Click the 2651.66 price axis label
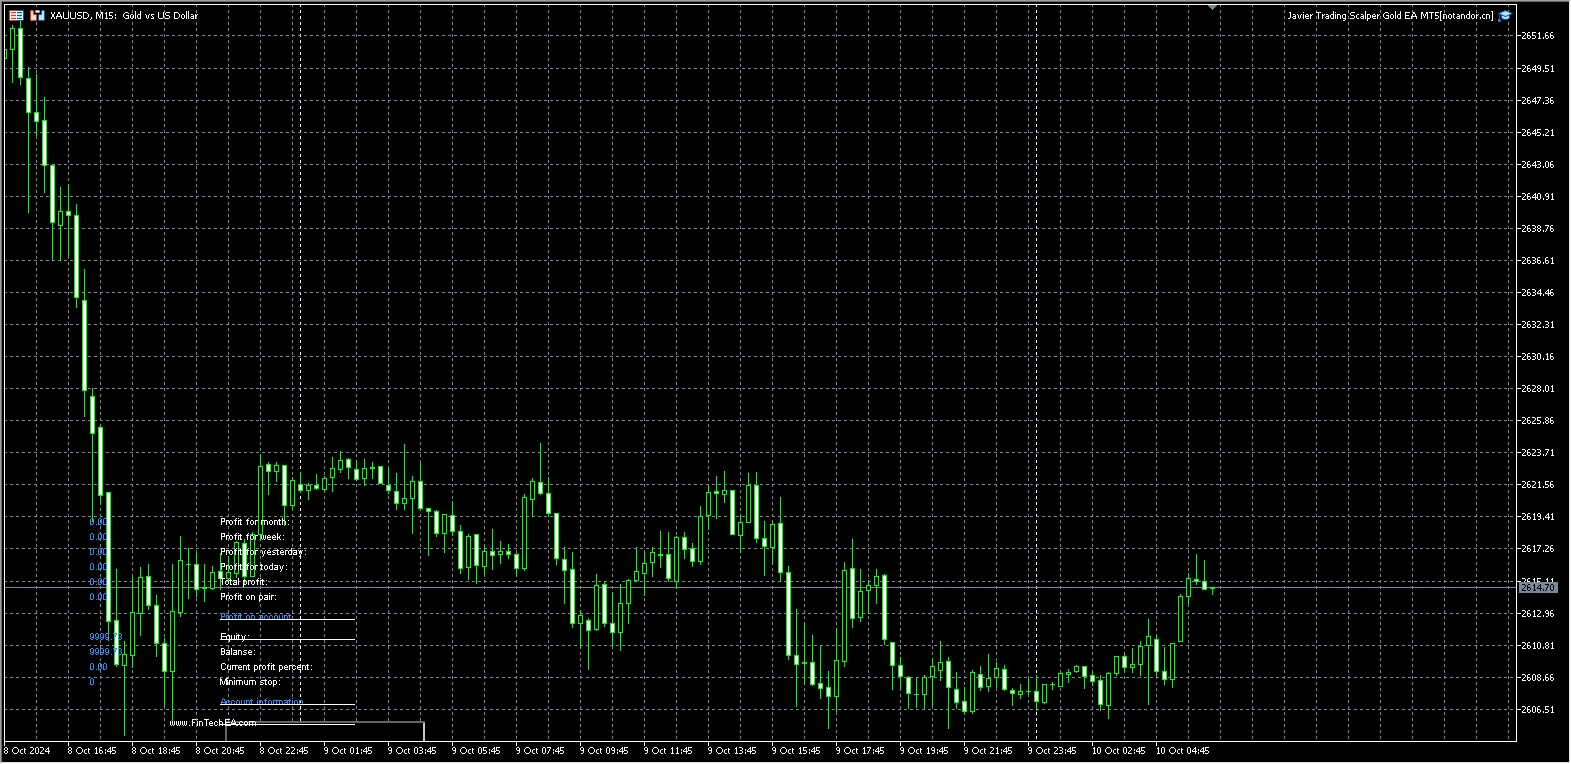Image resolution: width=1571 pixels, height=764 pixels. tap(1537, 36)
